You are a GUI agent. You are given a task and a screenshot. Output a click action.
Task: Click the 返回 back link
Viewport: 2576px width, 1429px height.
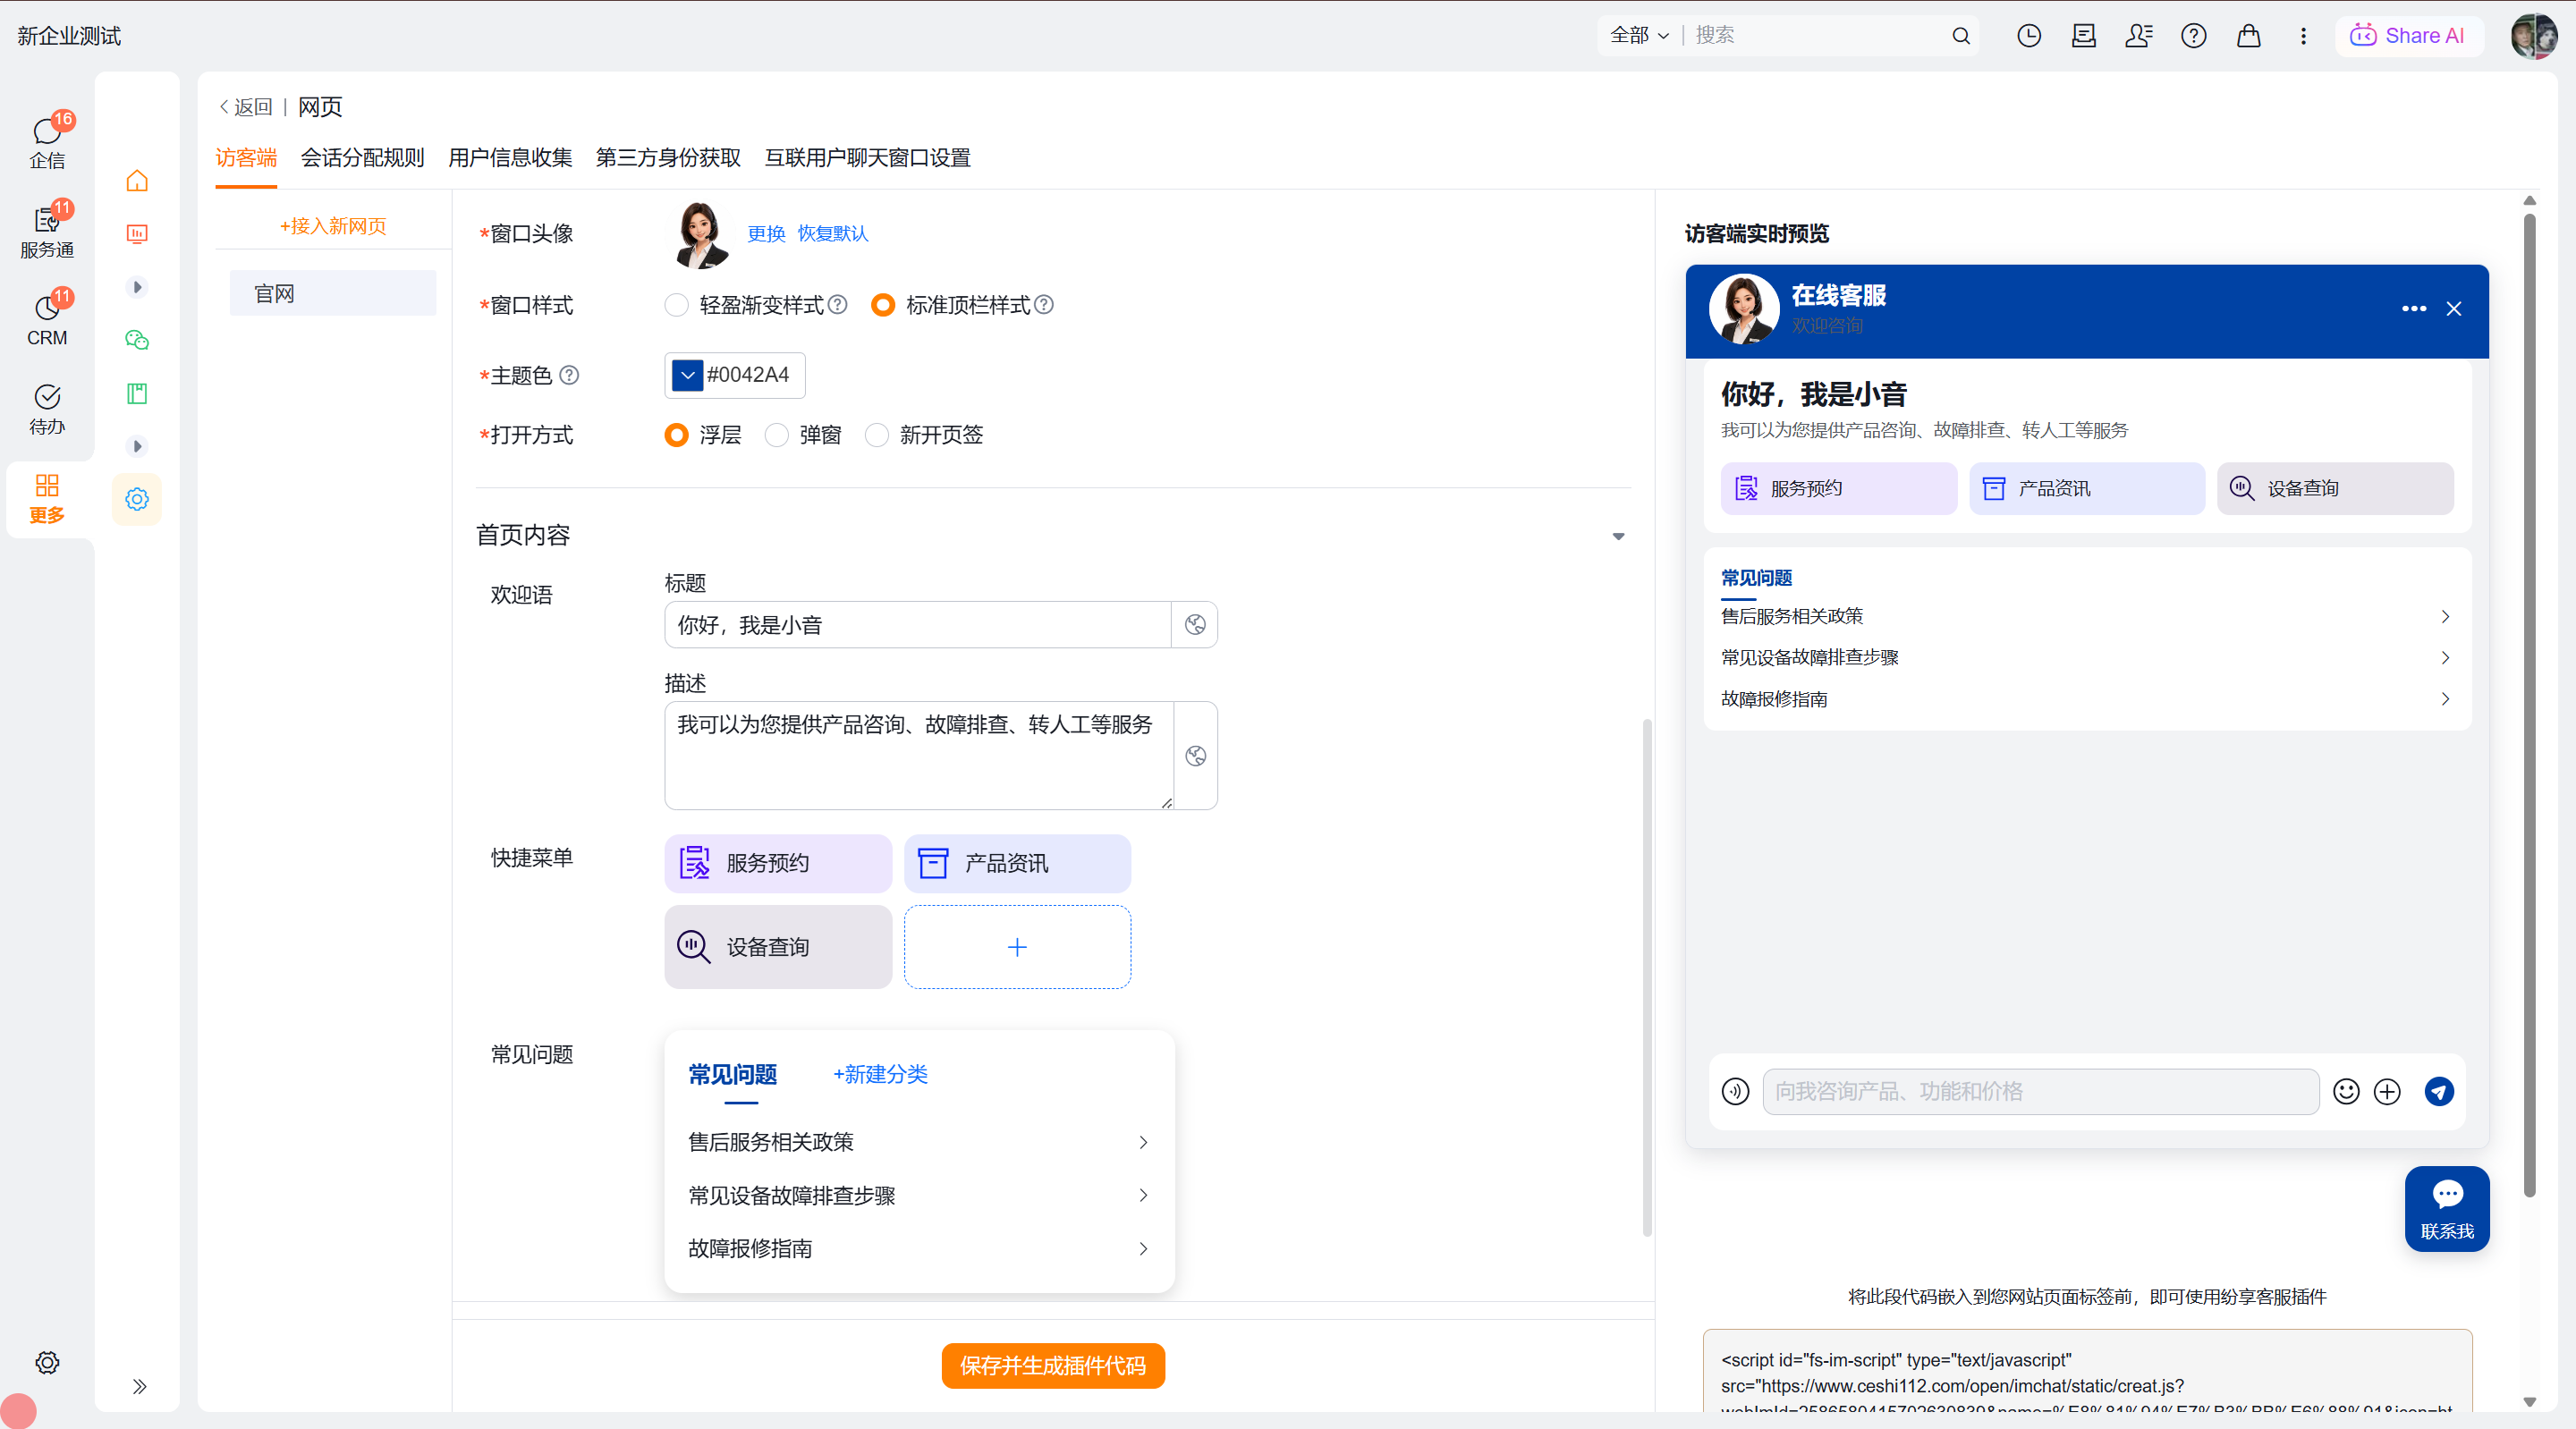coord(245,107)
